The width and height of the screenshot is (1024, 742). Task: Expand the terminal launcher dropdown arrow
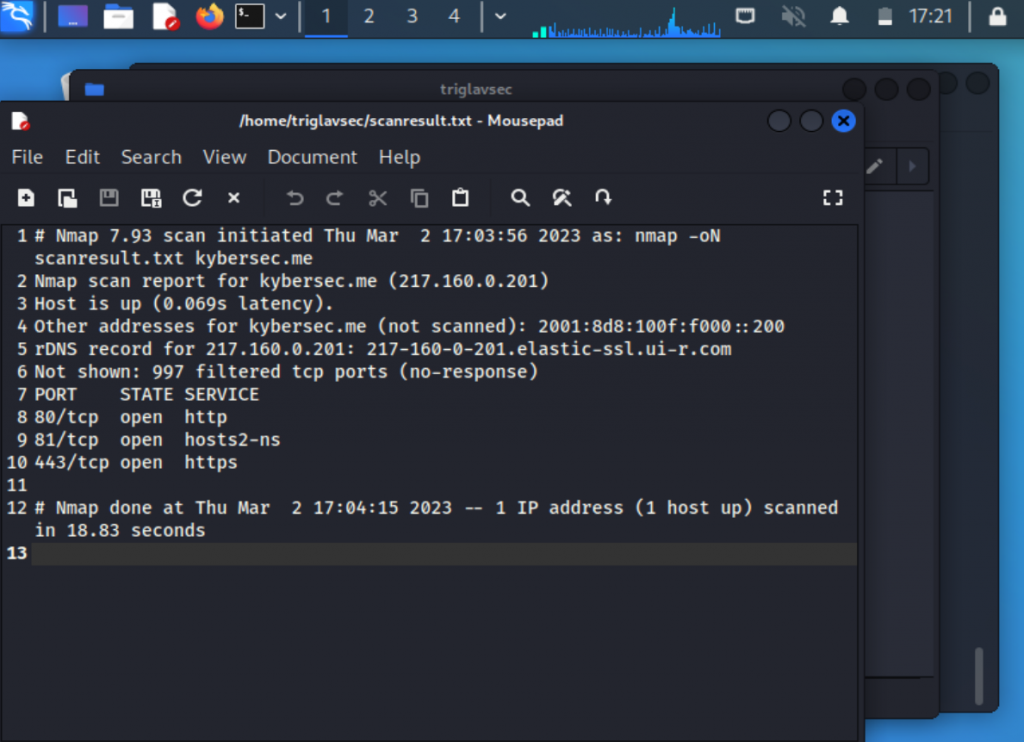click(281, 16)
